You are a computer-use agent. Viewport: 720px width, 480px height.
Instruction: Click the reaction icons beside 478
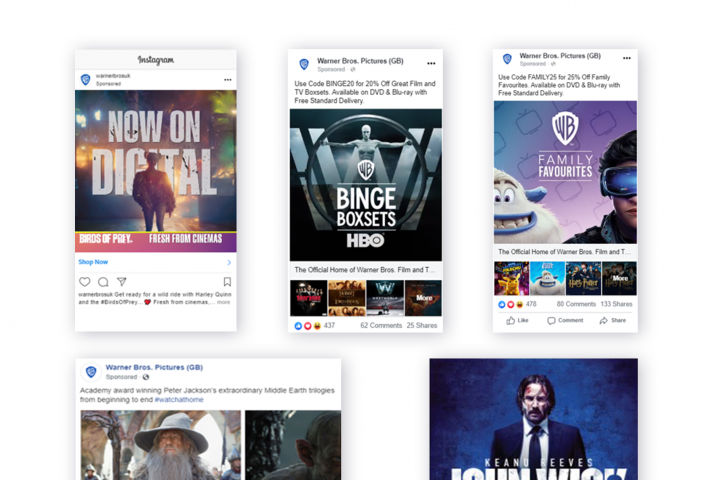point(511,305)
